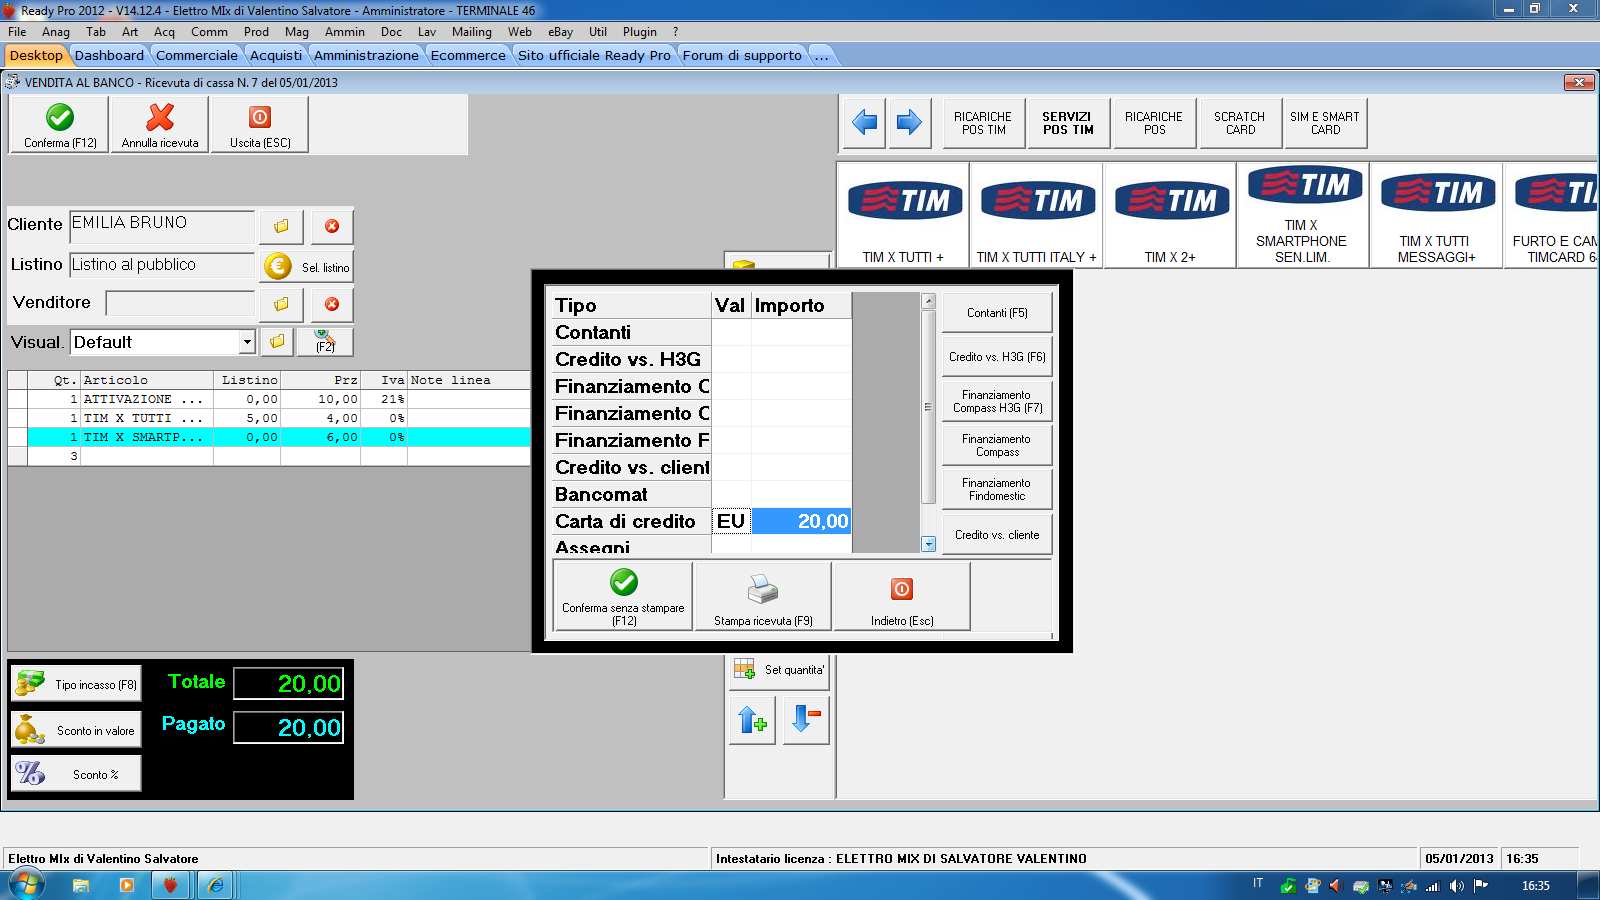Open the File menu

click(17, 32)
